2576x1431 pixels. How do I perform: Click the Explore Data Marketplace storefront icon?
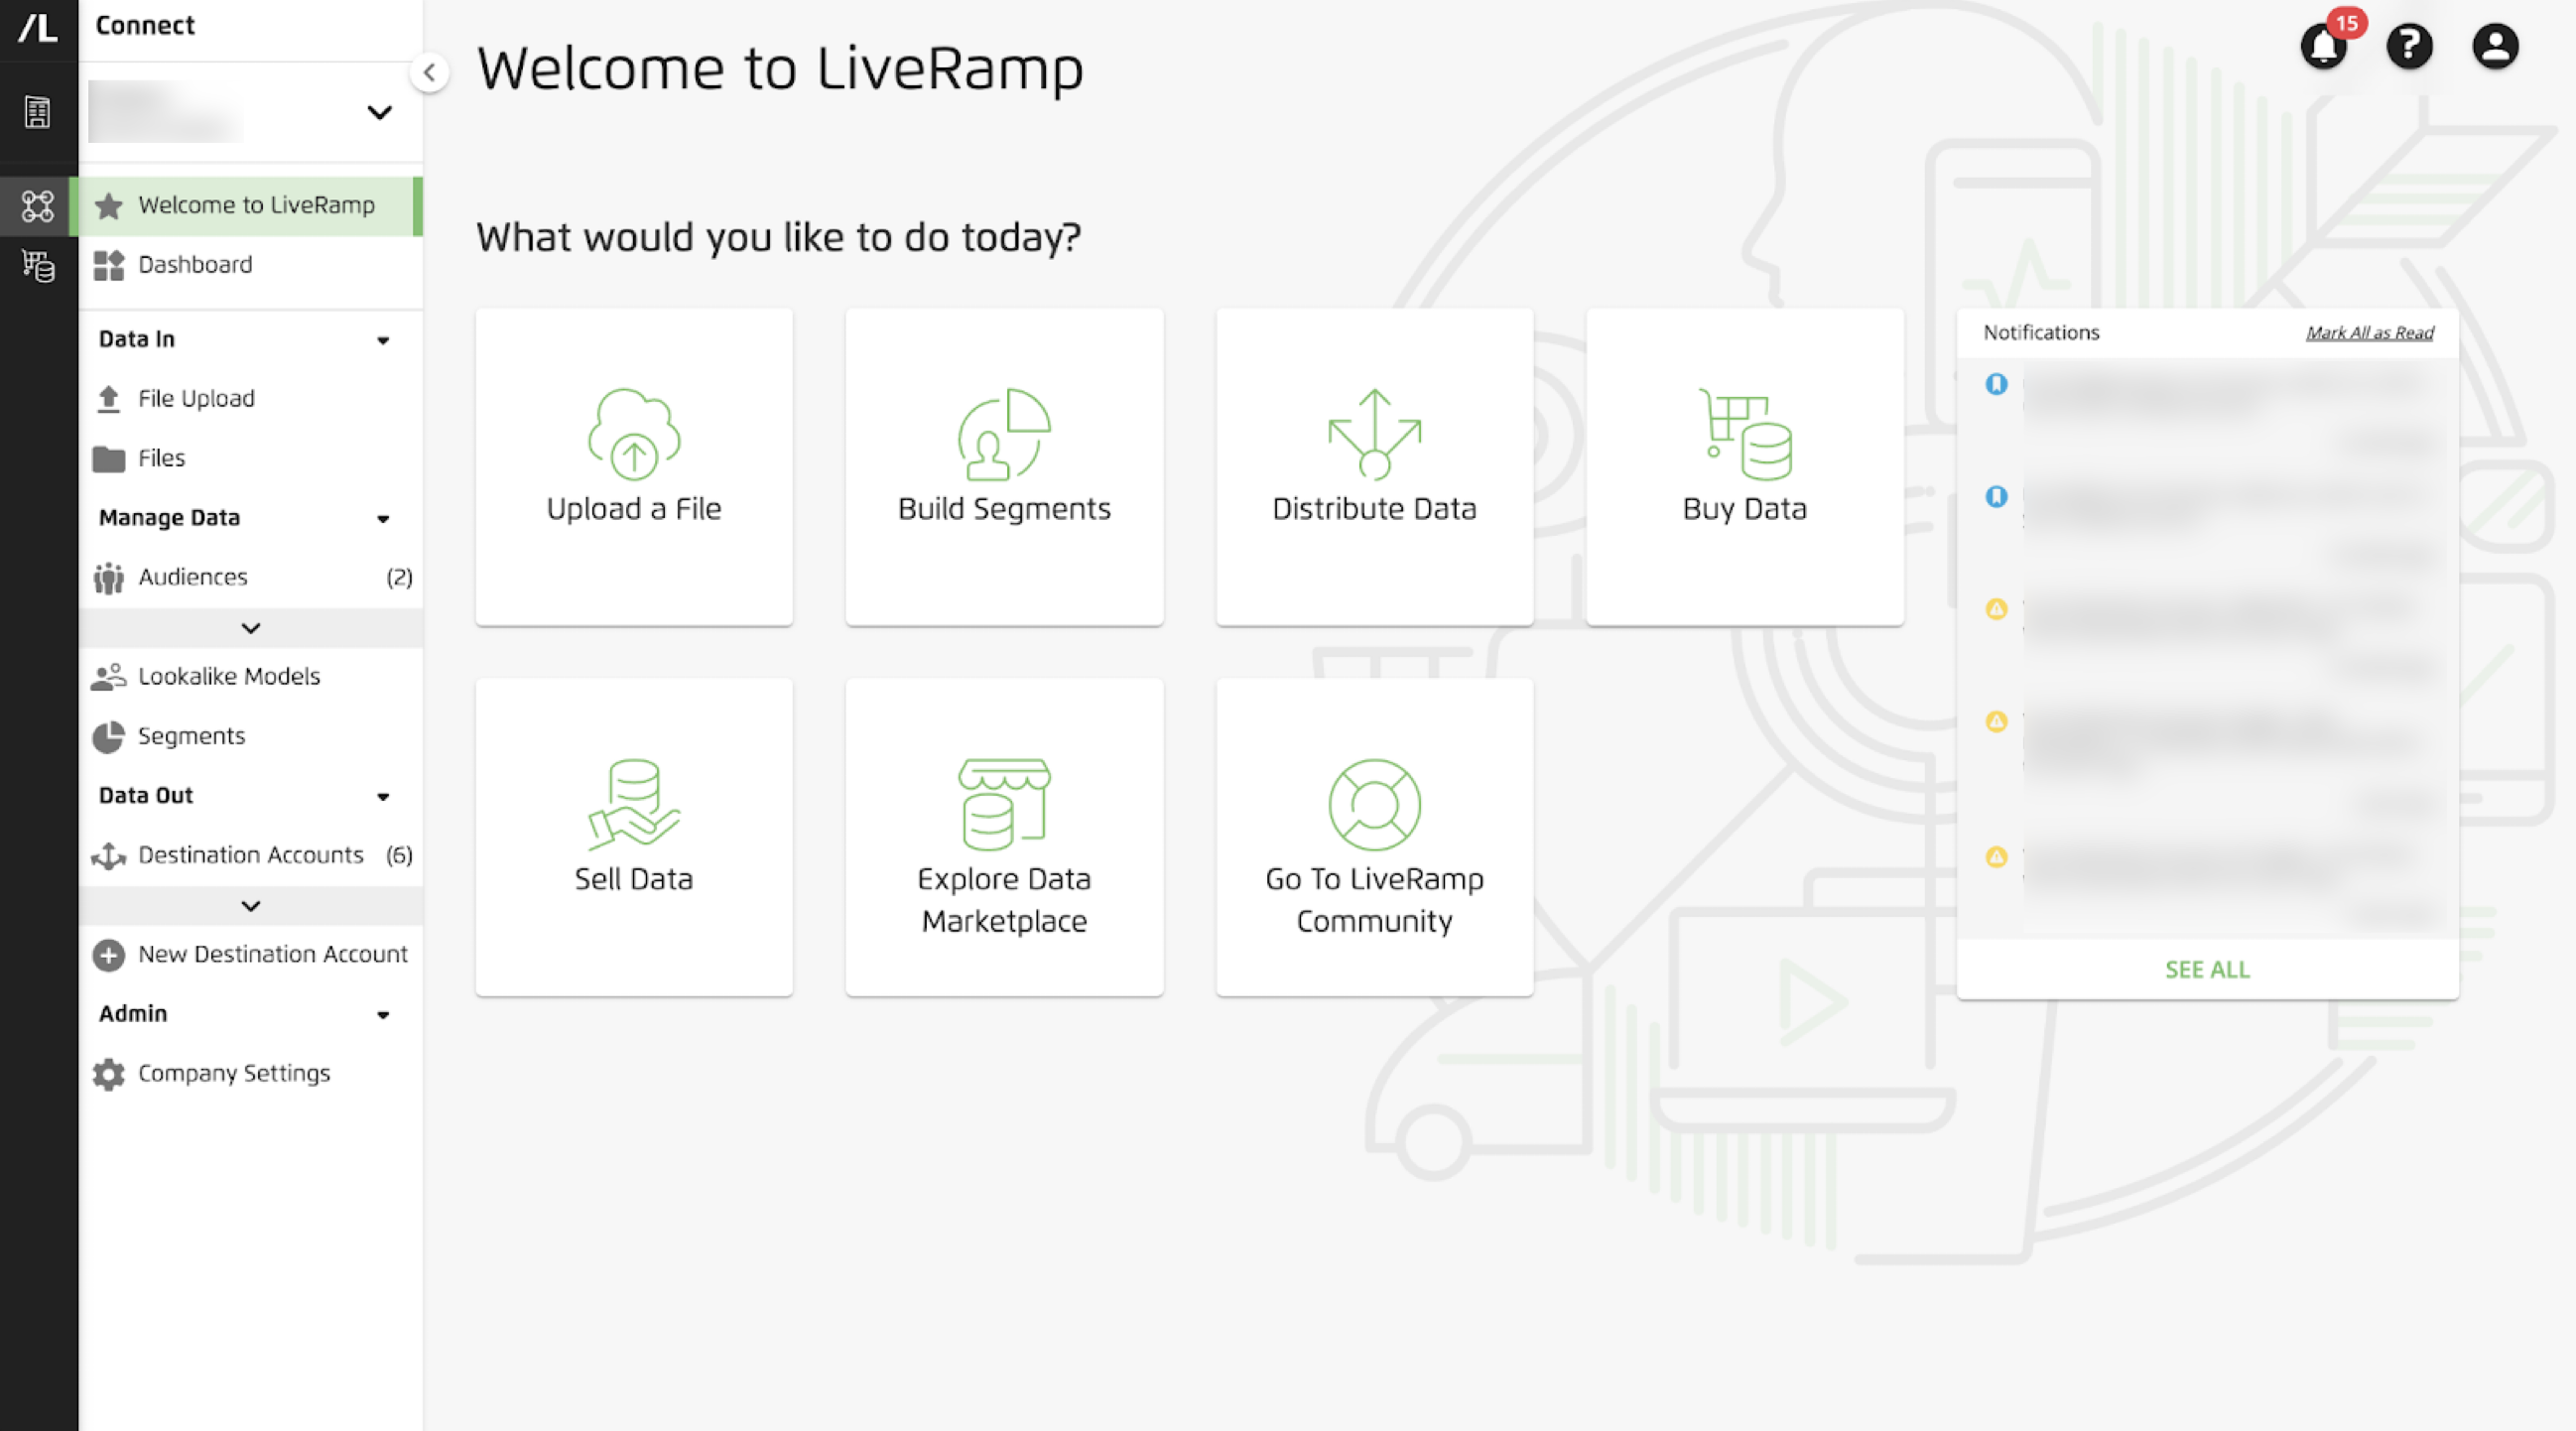(x=1004, y=804)
